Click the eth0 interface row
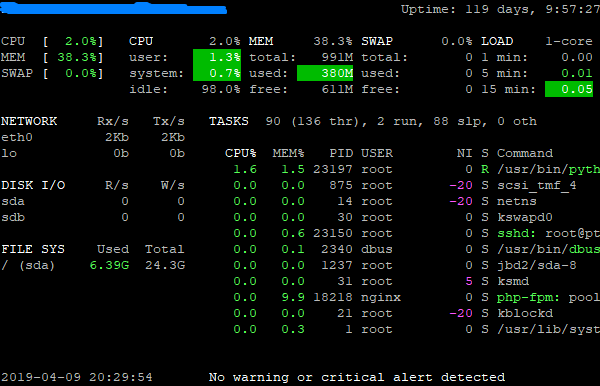The height and width of the screenshot is (386, 600). pos(93,137)
